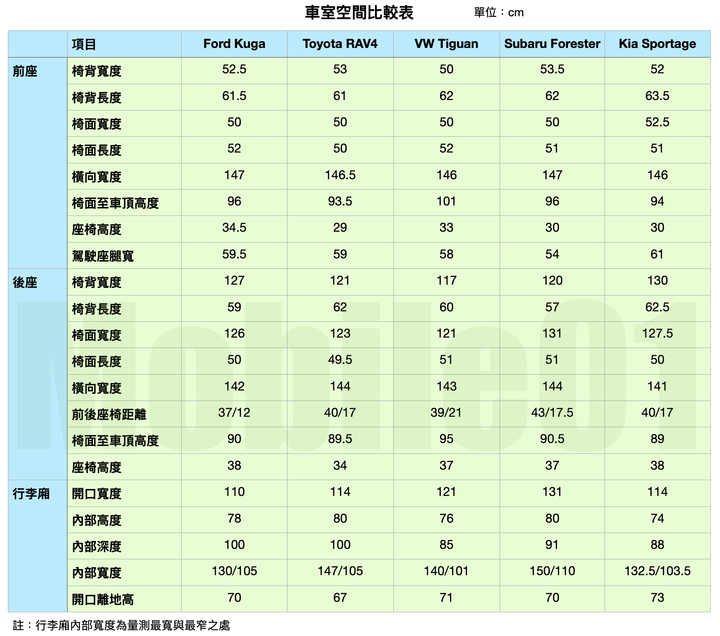This screenshot has width=720, height=636.
Task: Select the Ford Kuga column header
Action: click(x=234, y=44)
